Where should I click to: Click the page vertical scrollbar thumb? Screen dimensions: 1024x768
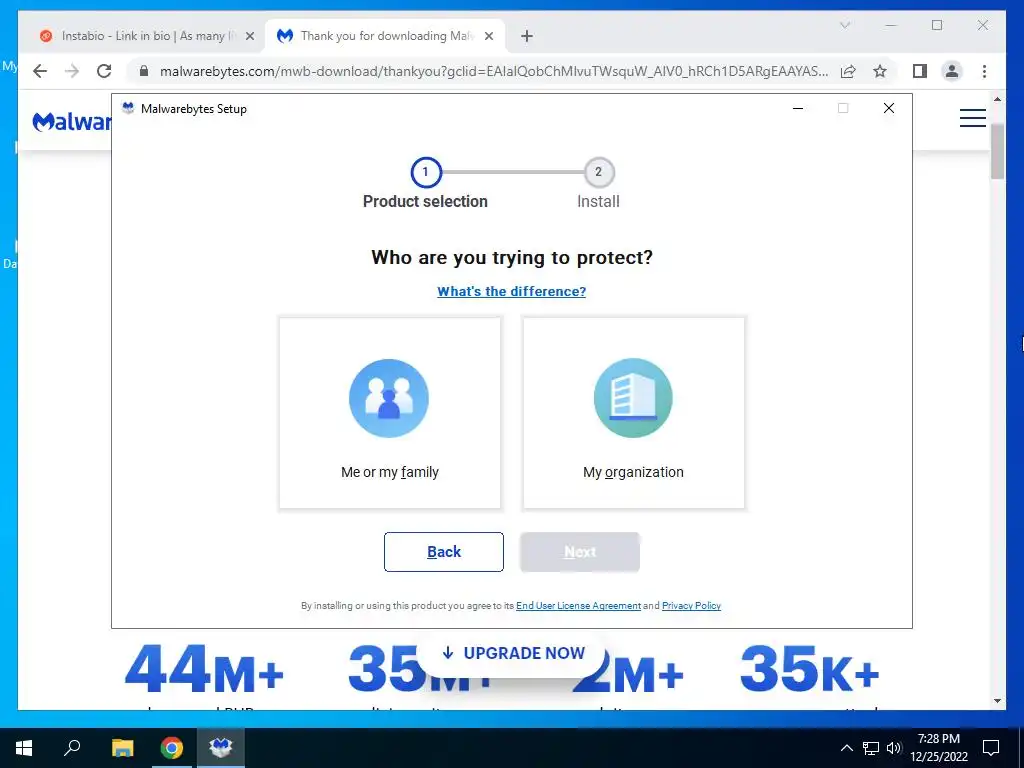997,150
